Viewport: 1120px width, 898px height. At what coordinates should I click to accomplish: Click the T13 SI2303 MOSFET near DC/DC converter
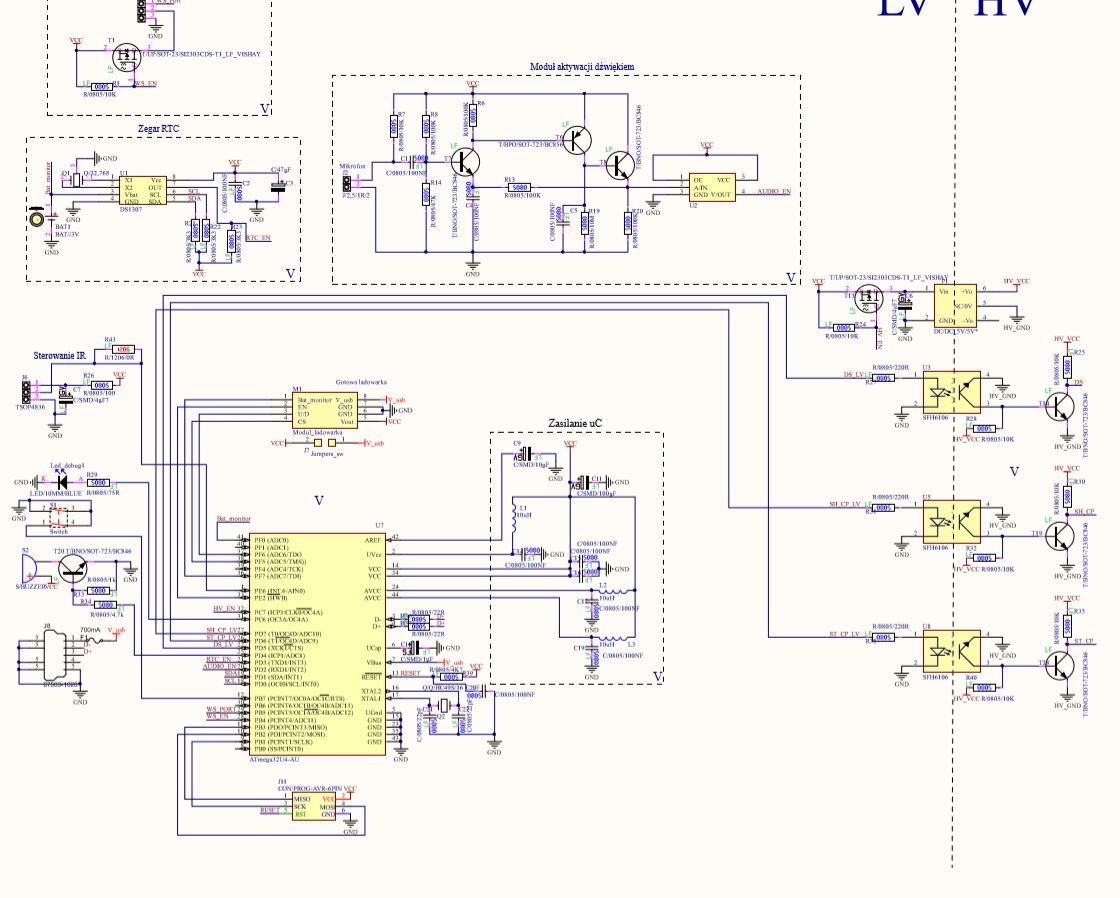tap(869, 297)
